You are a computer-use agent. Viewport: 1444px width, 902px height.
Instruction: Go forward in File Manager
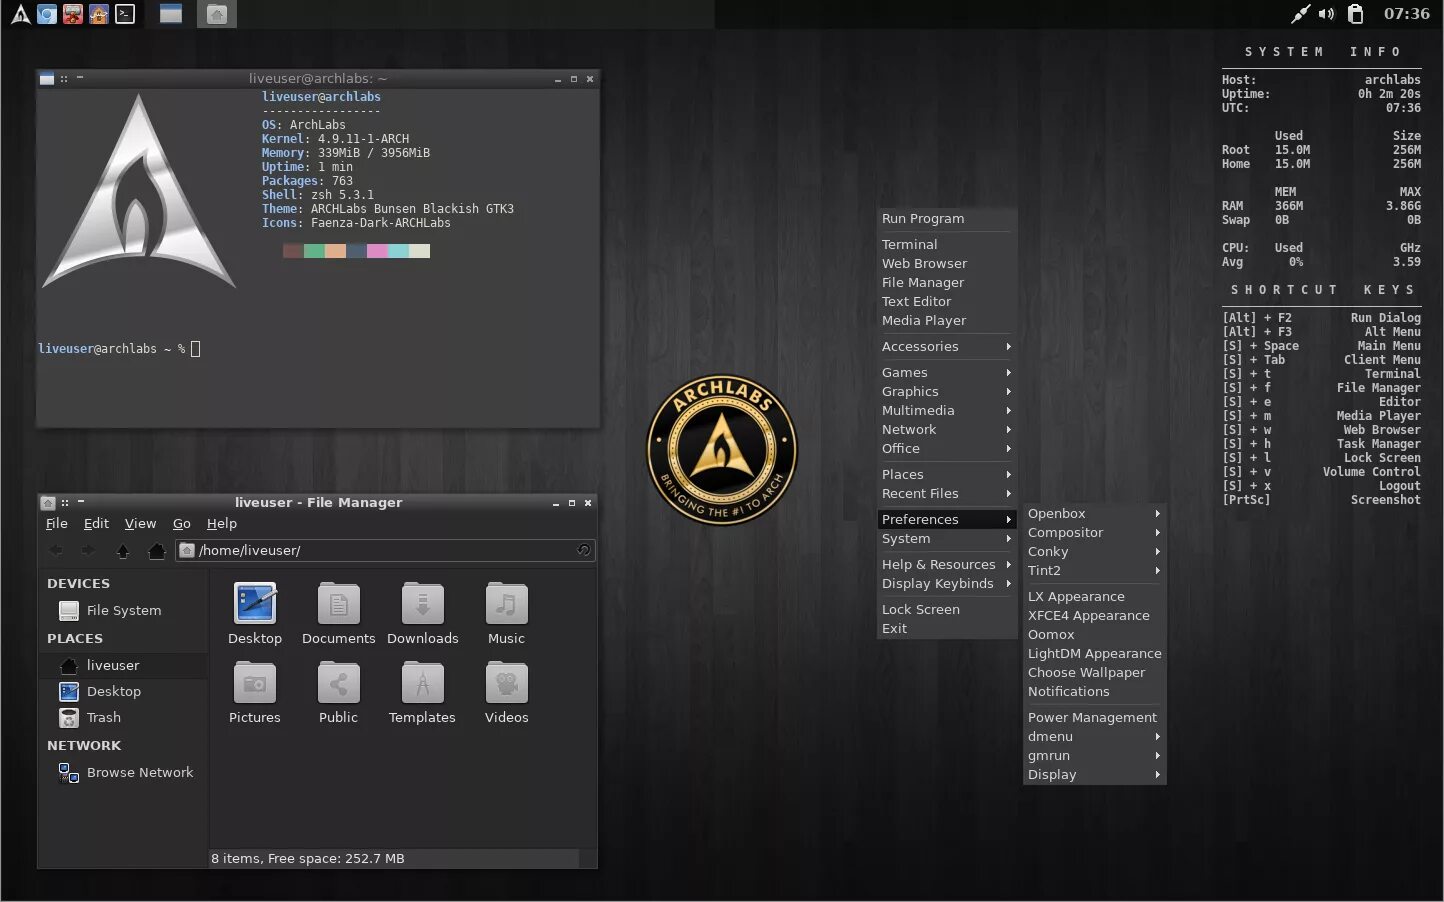tap(88, 550)
